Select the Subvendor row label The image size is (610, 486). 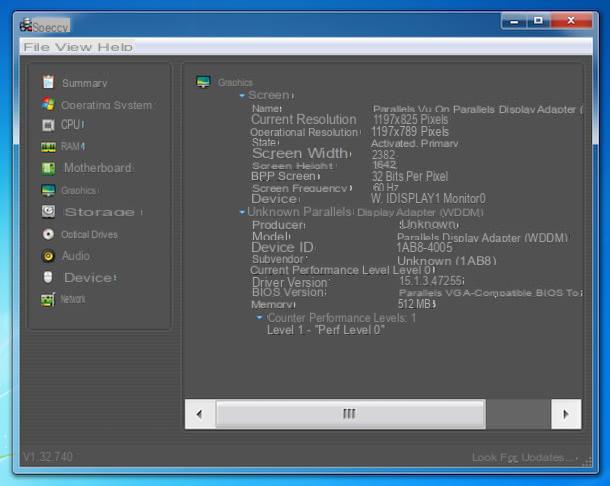coord(278,259)
